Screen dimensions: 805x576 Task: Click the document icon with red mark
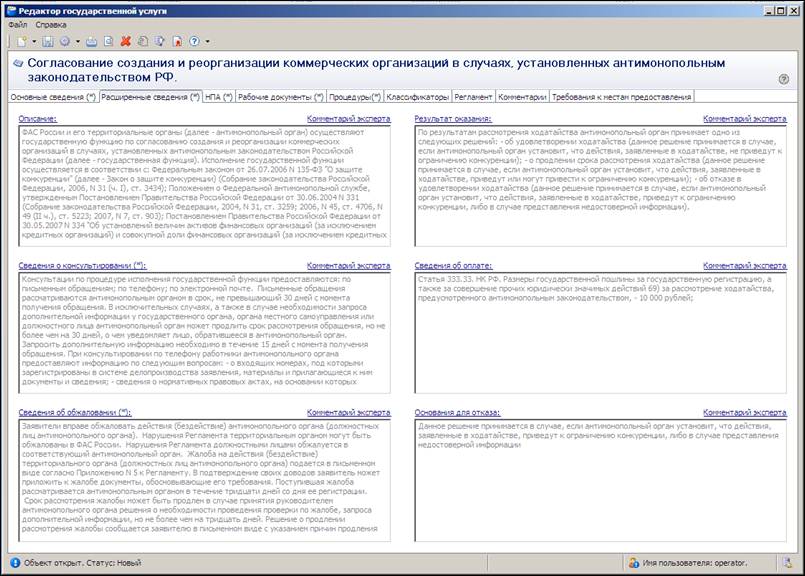coord(177,42)
